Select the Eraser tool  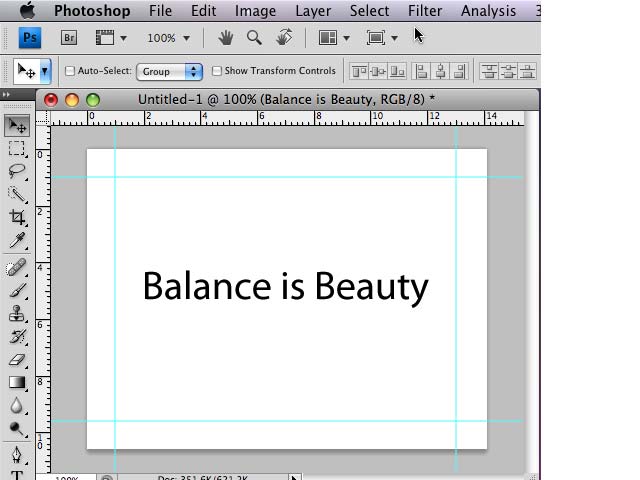[17, 360]
